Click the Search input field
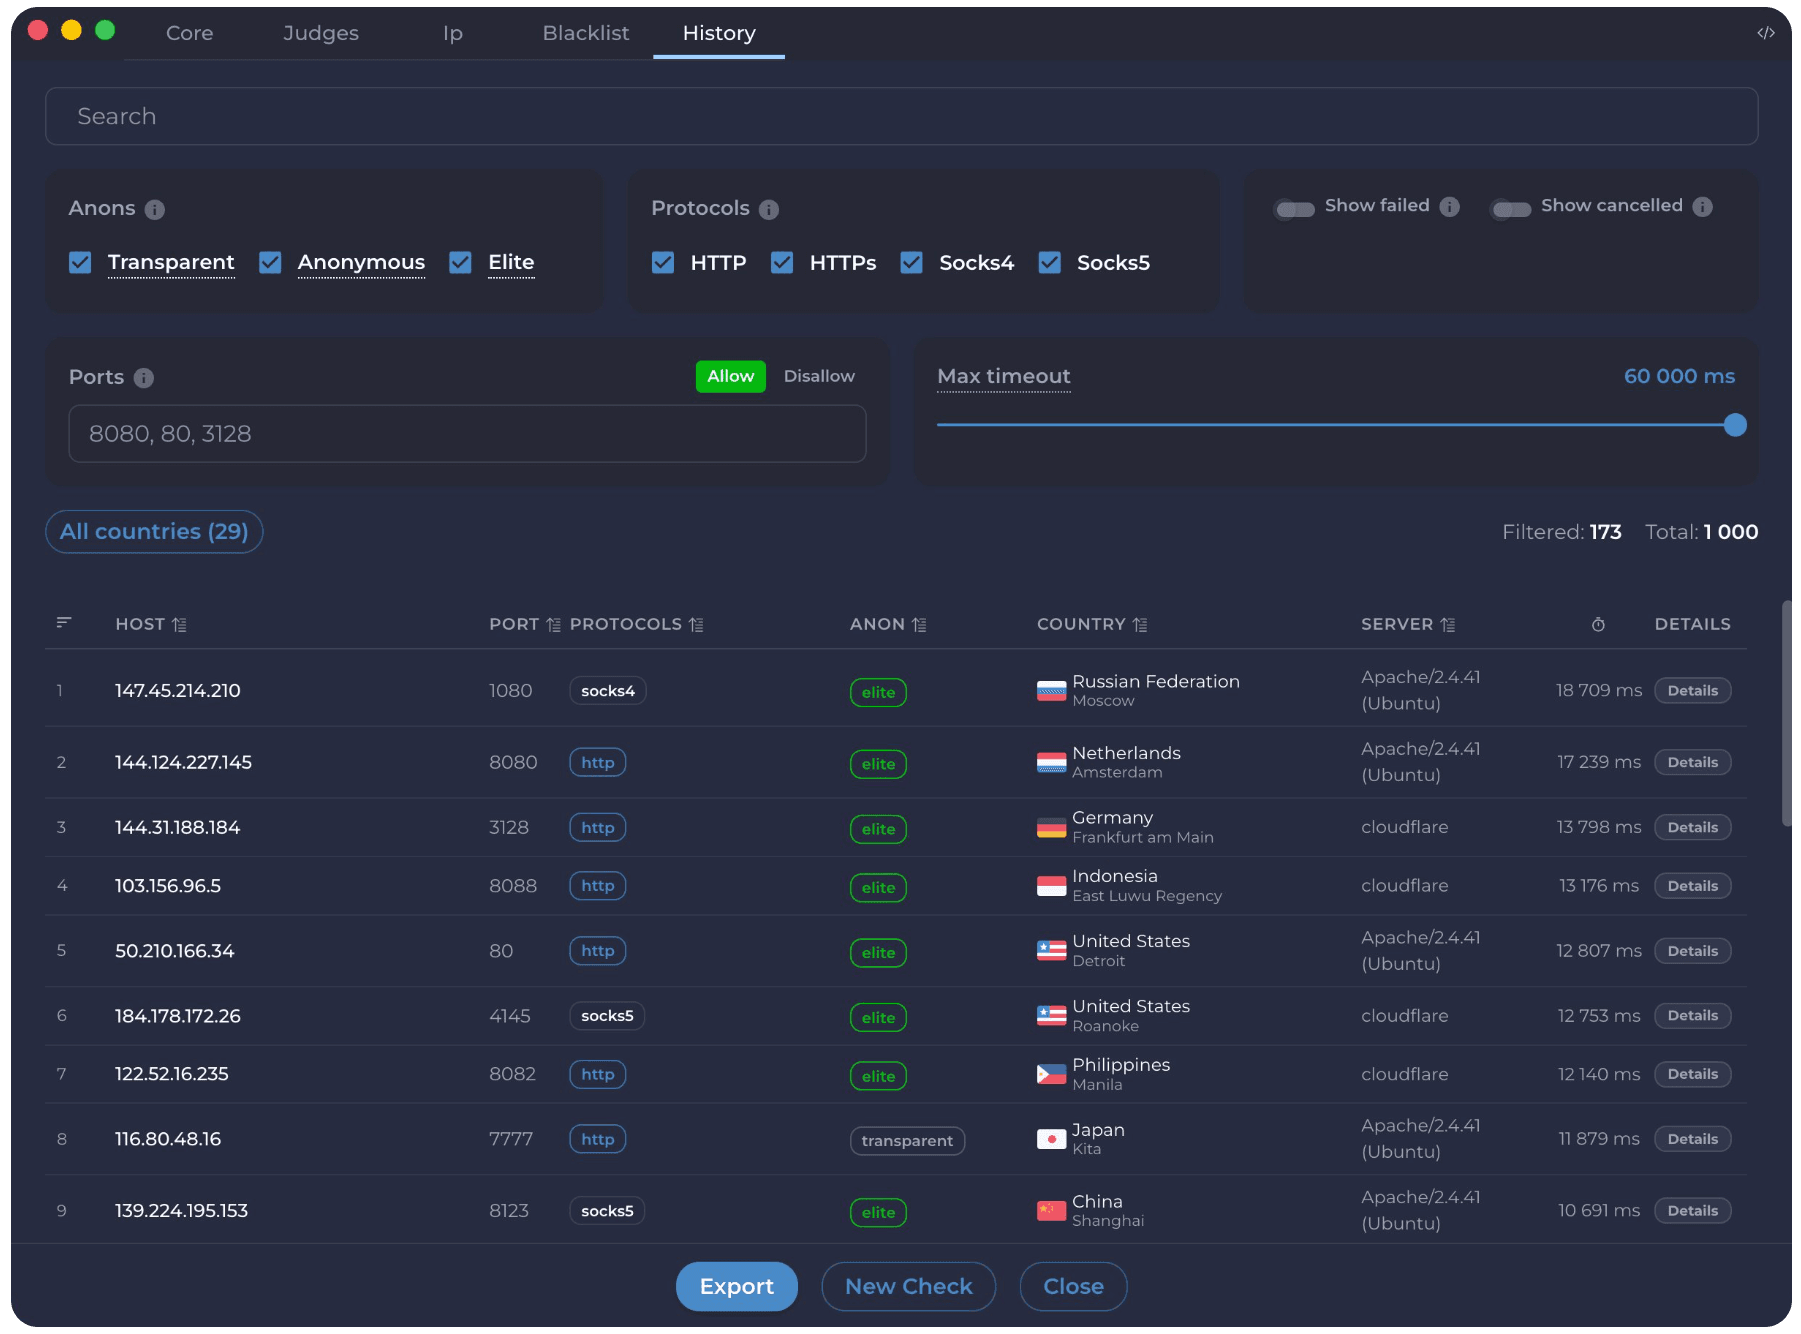The image size is (1801, 1334). [902, 116]
